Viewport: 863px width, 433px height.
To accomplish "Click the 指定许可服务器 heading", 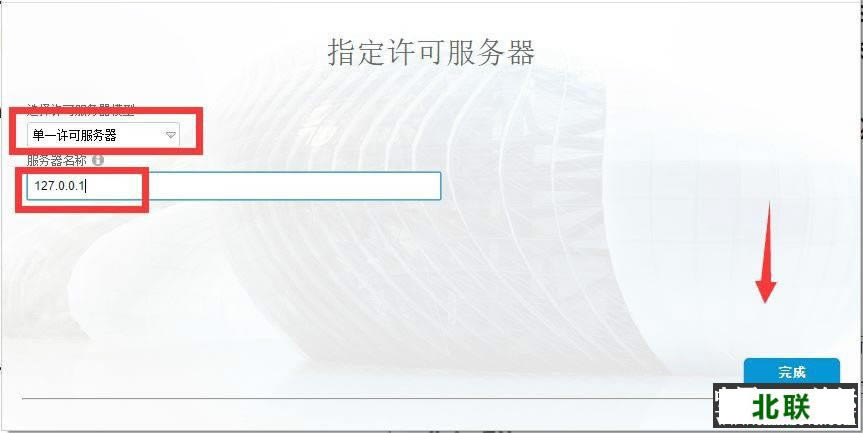I will tap(431, 53).
